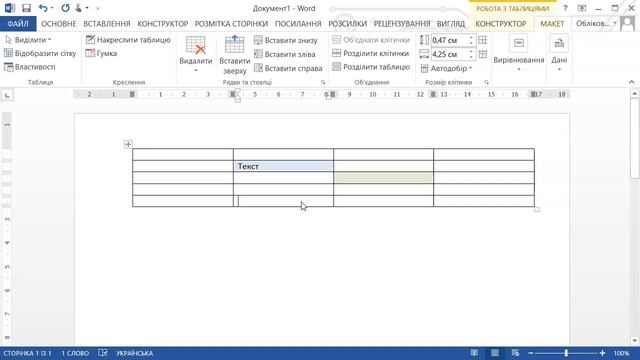640x360 pixels.
Task: Expand the Видалити dropdown arrow
Action: click(196, 70)
